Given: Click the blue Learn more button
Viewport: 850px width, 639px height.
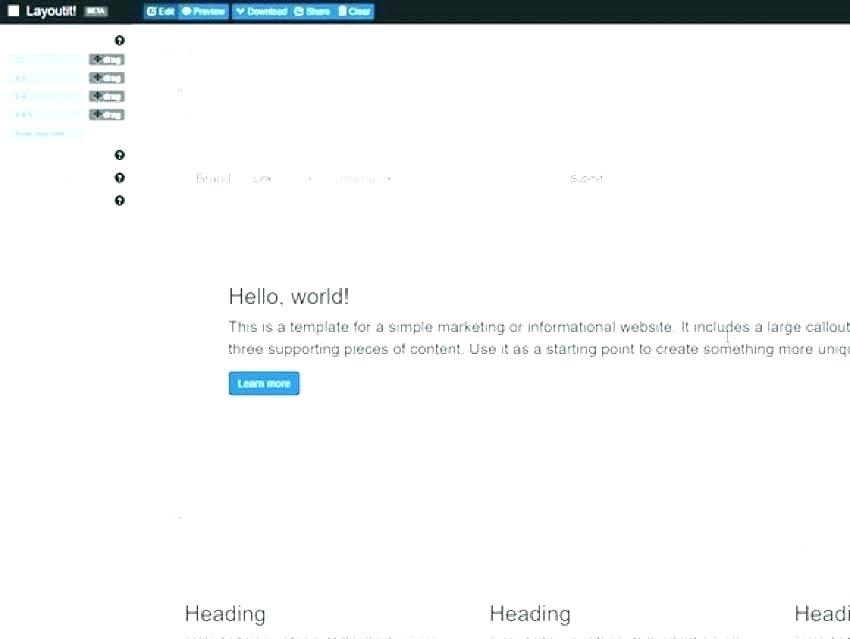Looking at the screenshot, I should click(x=264, y=384).
